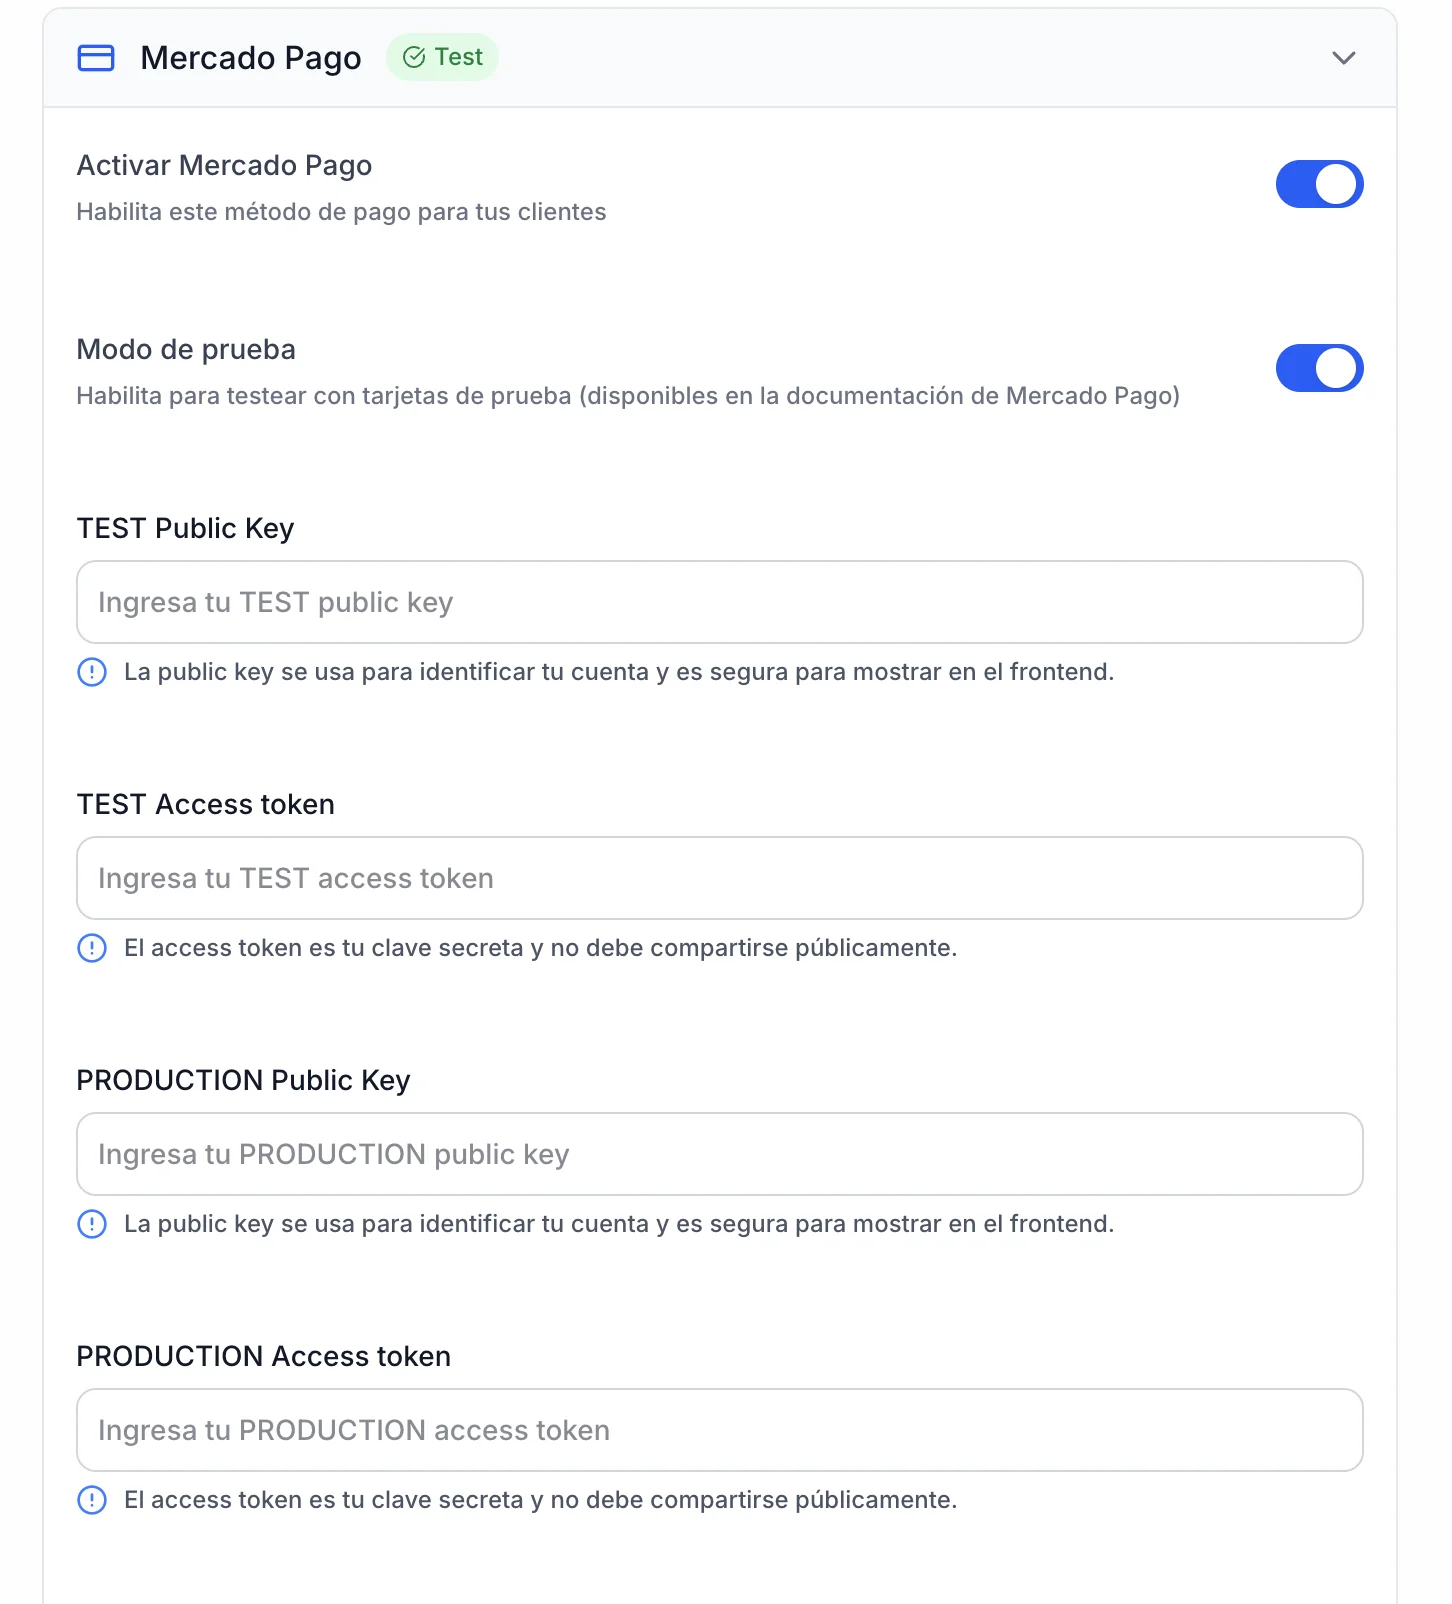Disable the Modo de prueba switch
The height and width of the screenshot is (1604, 1452).
pos(1318,368)
